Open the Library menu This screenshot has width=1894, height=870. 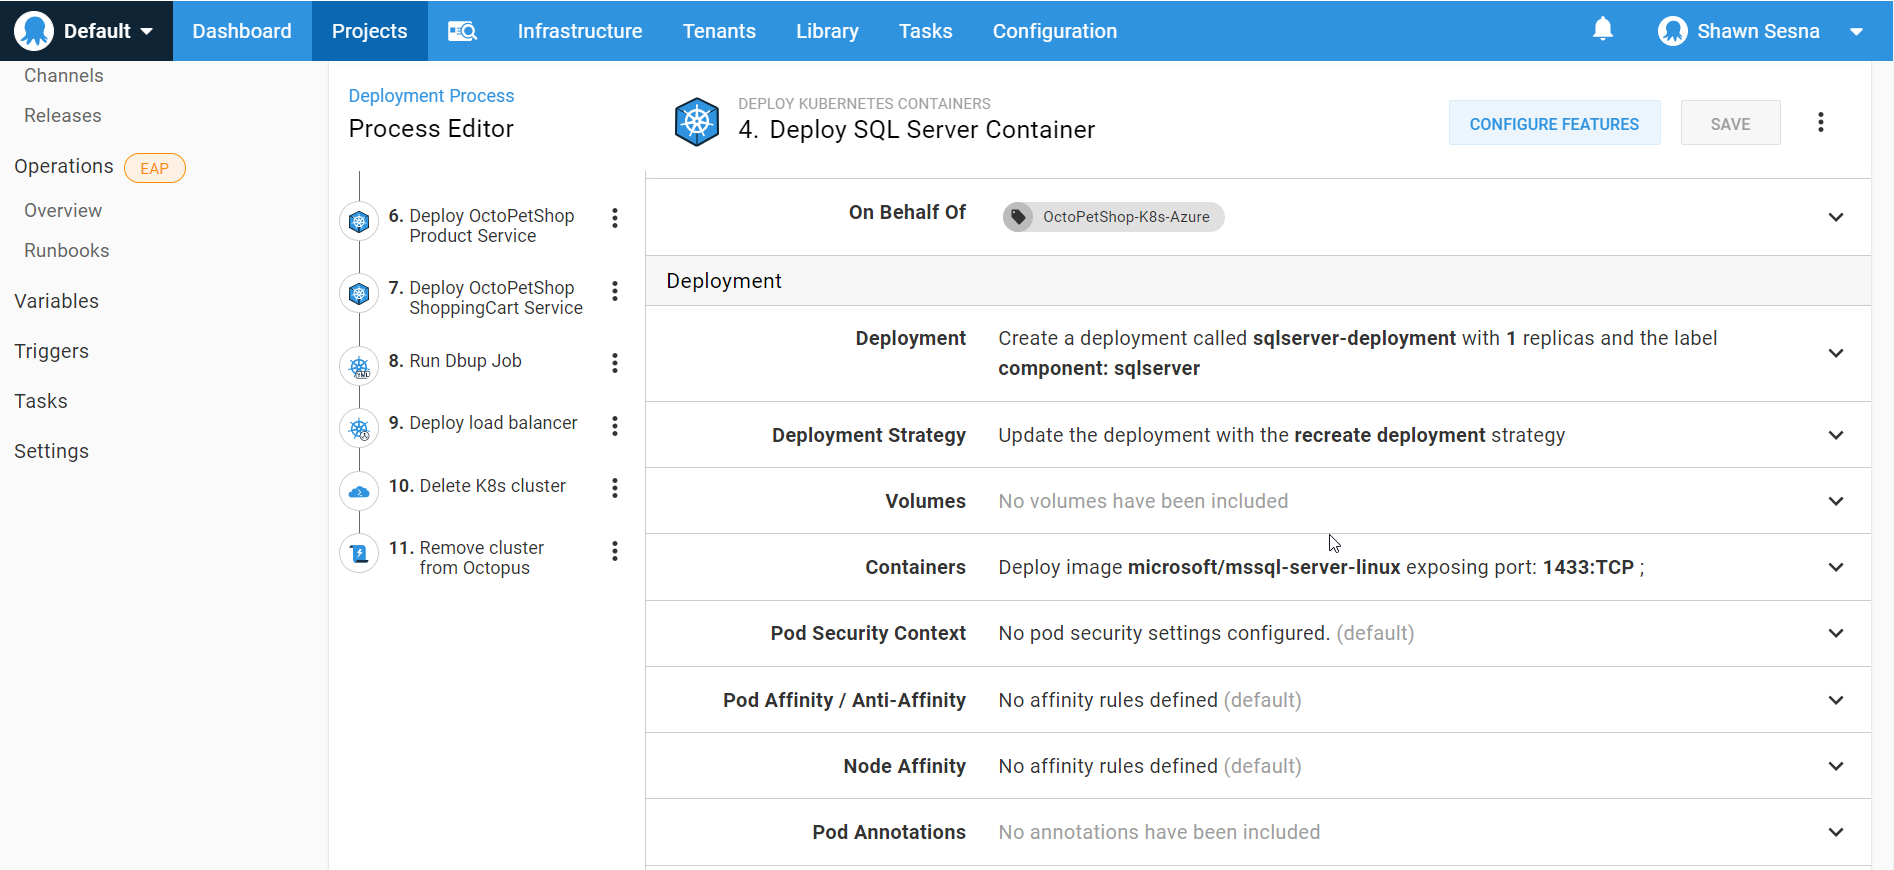826,31
